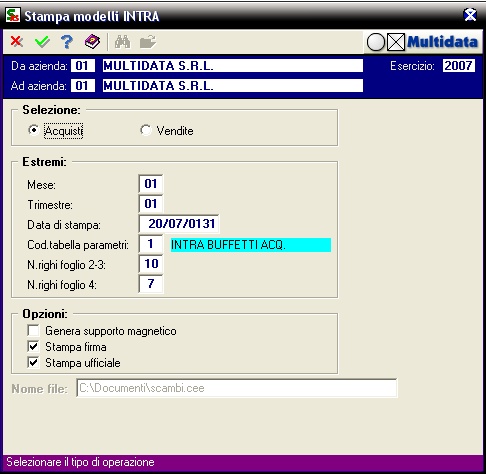Click the red X cancel icon
This screenshot has width=486, height=474.
pyautogui.click(x=16, y=42)
